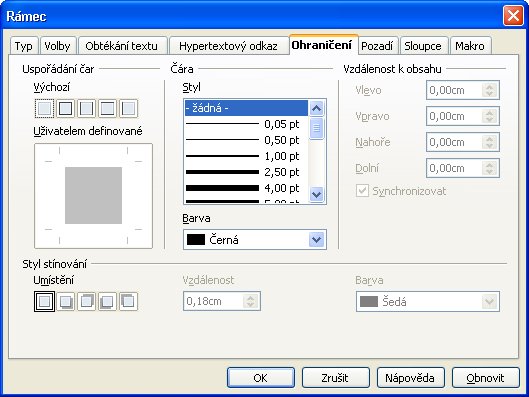Select the box border arrangement preset
The width and height of the screenshot is (529, 397).
[65, 109]
